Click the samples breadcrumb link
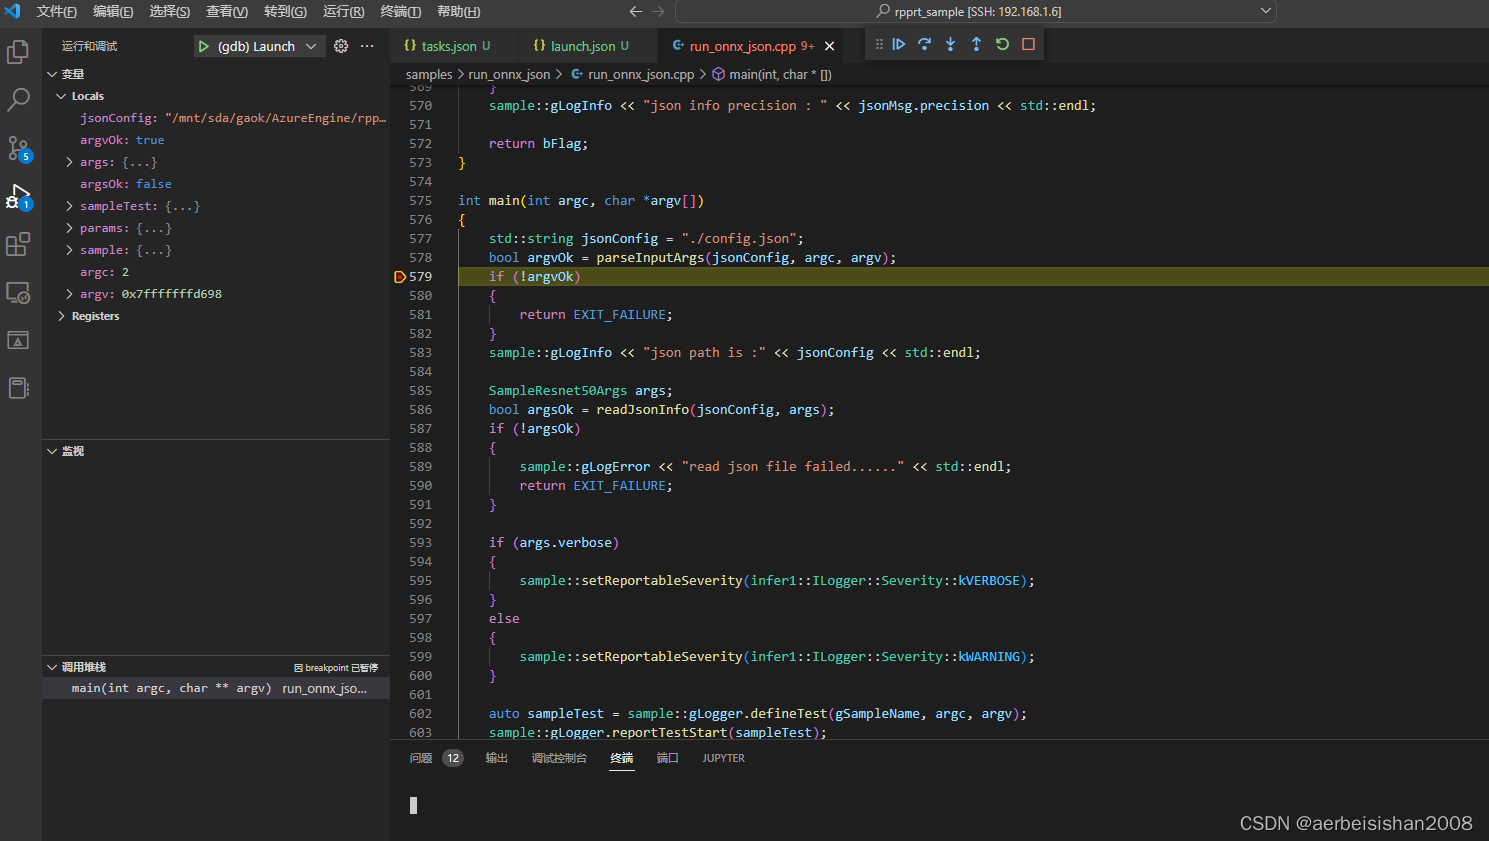This screenshot has width=1489, height=841. click(429, 74)
